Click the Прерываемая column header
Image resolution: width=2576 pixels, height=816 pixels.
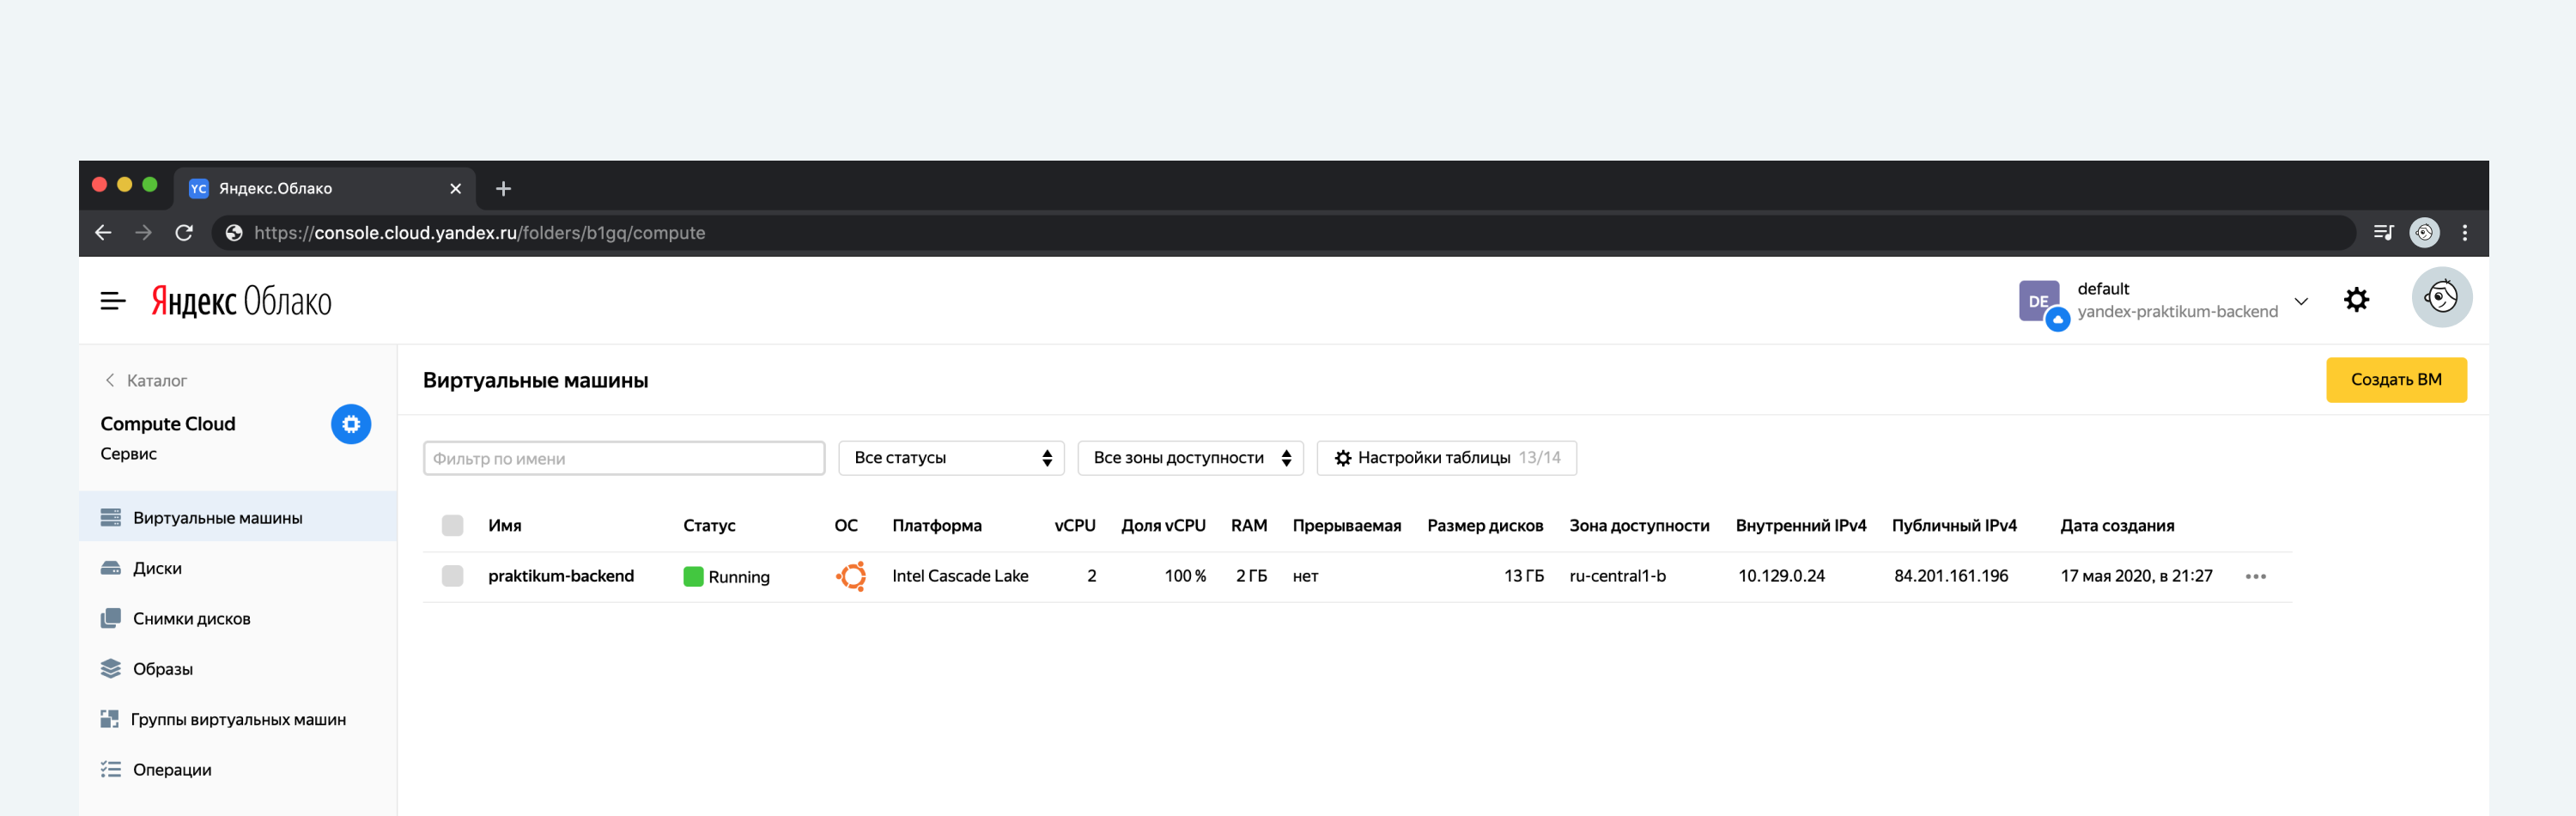tap(1346, 526)
